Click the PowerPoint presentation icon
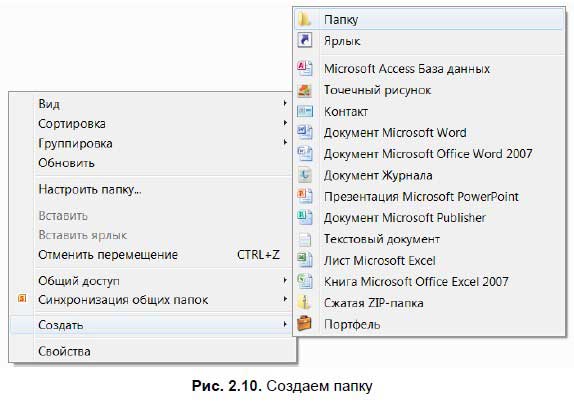The width and height of the screenshot is (574, 402). click(x=305, y=196)
